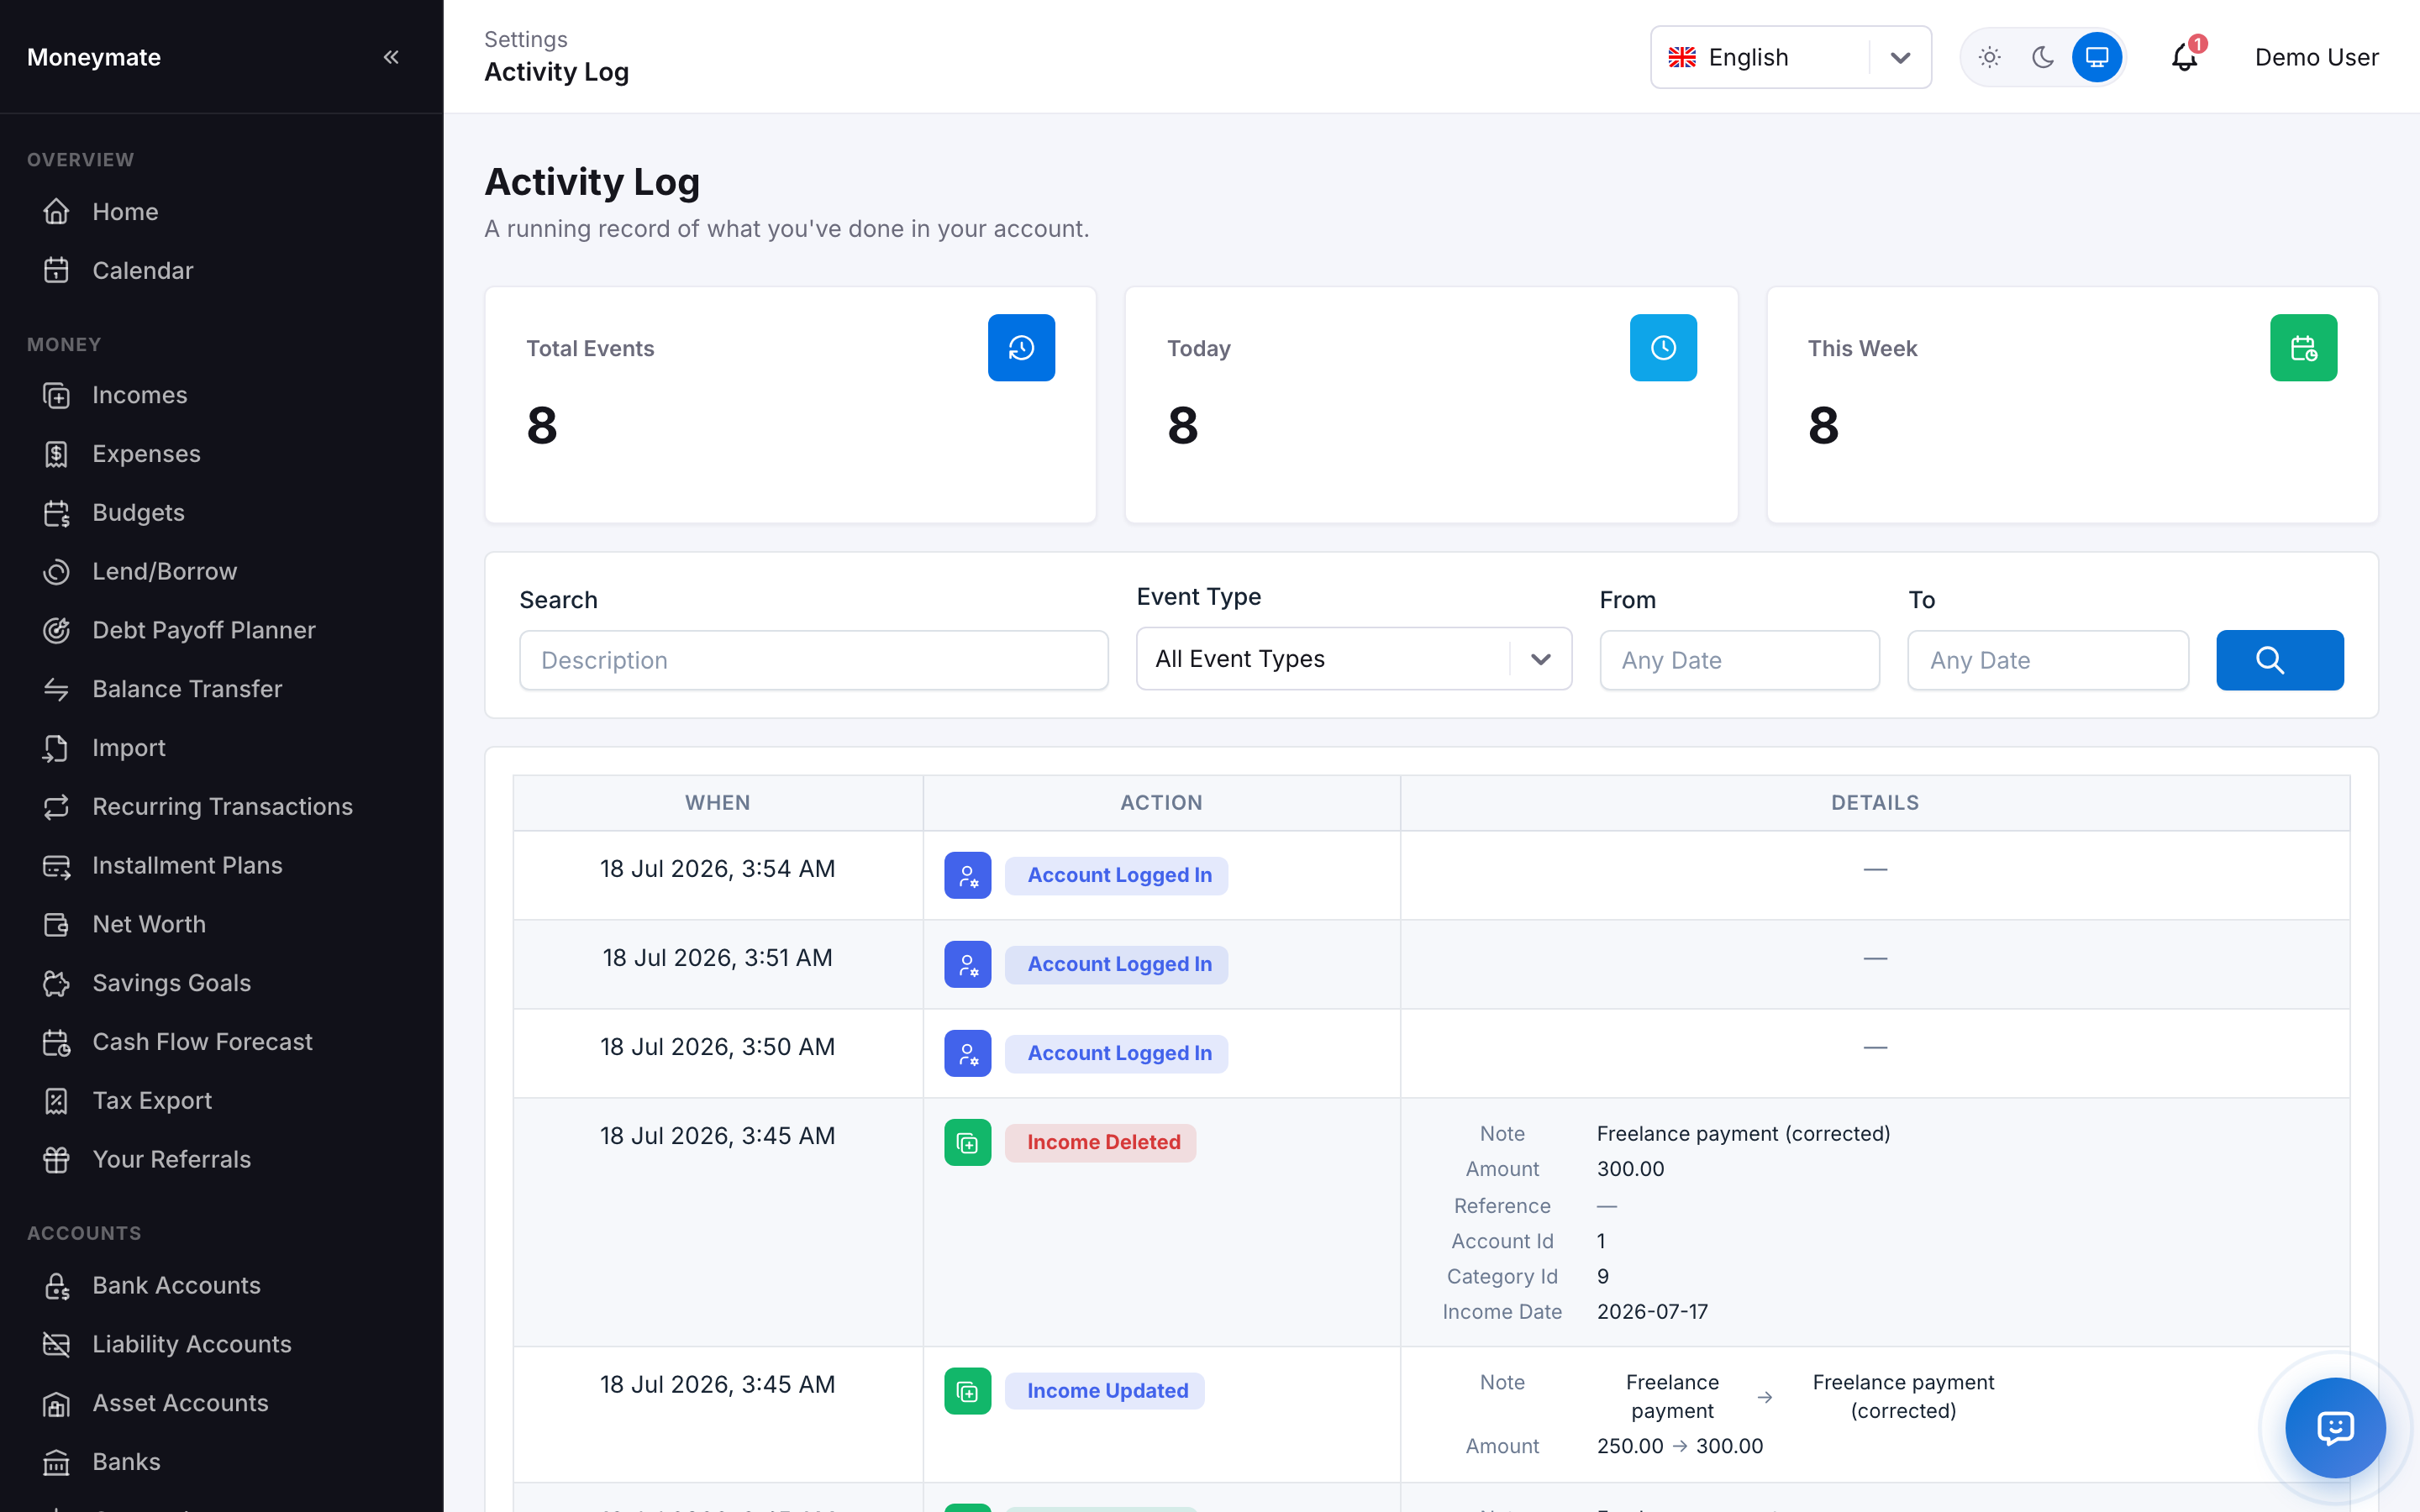Click the WHEN column header

point(717,802)
